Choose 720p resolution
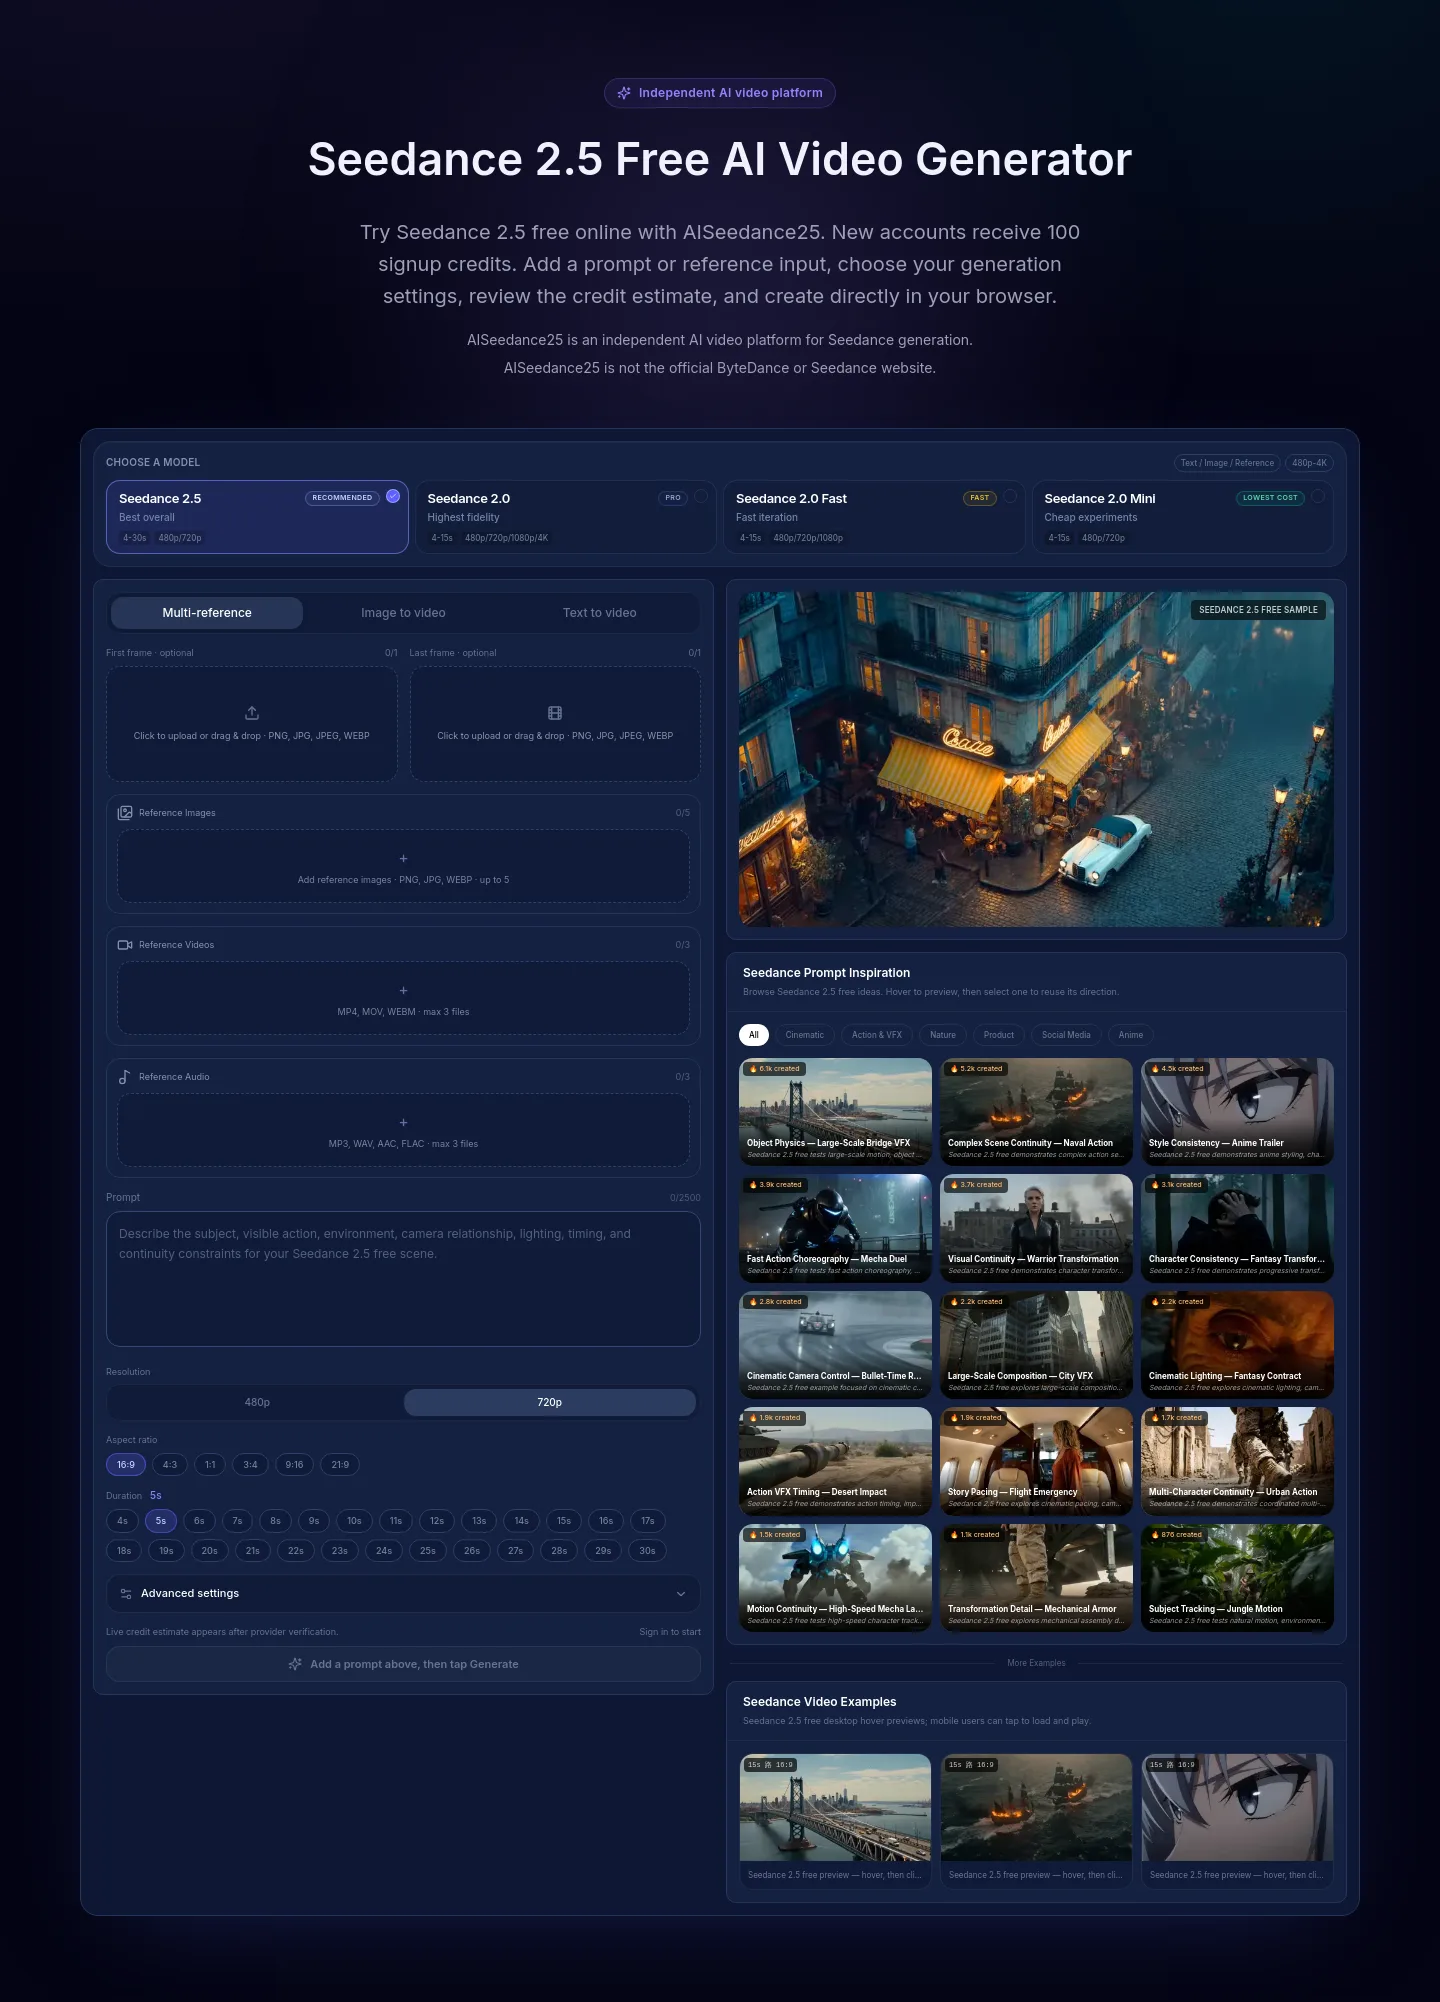The height and width of the screenshot is (2002, 1440). (x=550, y=1402)
